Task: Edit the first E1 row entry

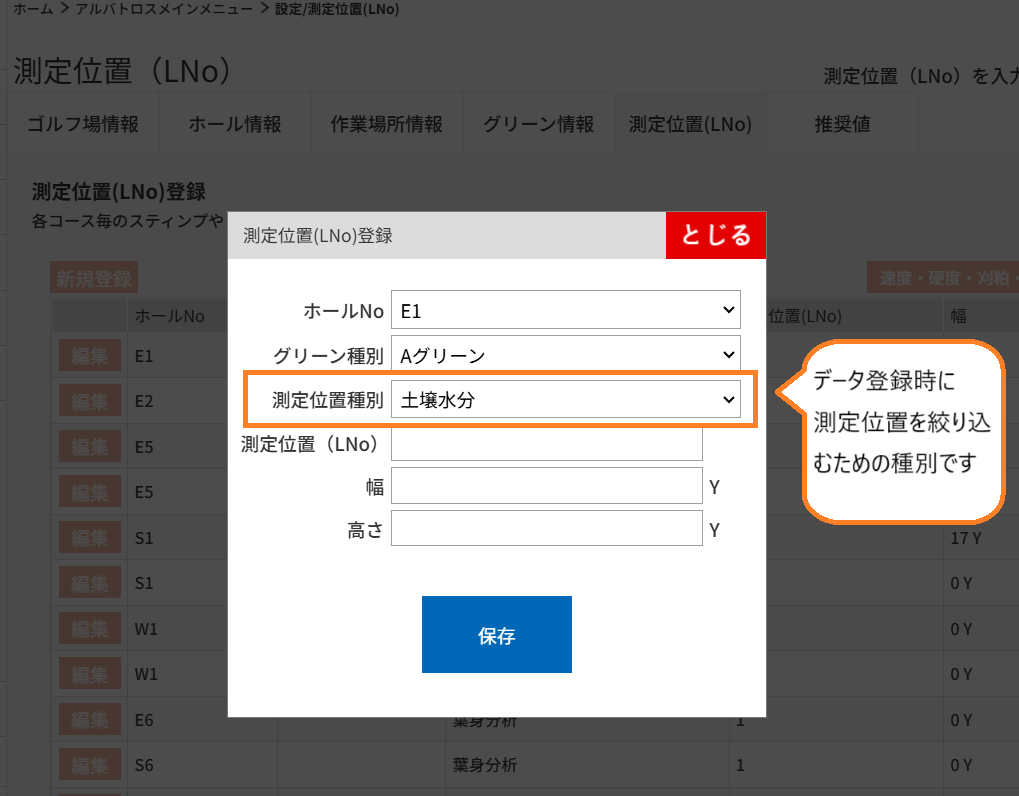Action: point(89,355)
